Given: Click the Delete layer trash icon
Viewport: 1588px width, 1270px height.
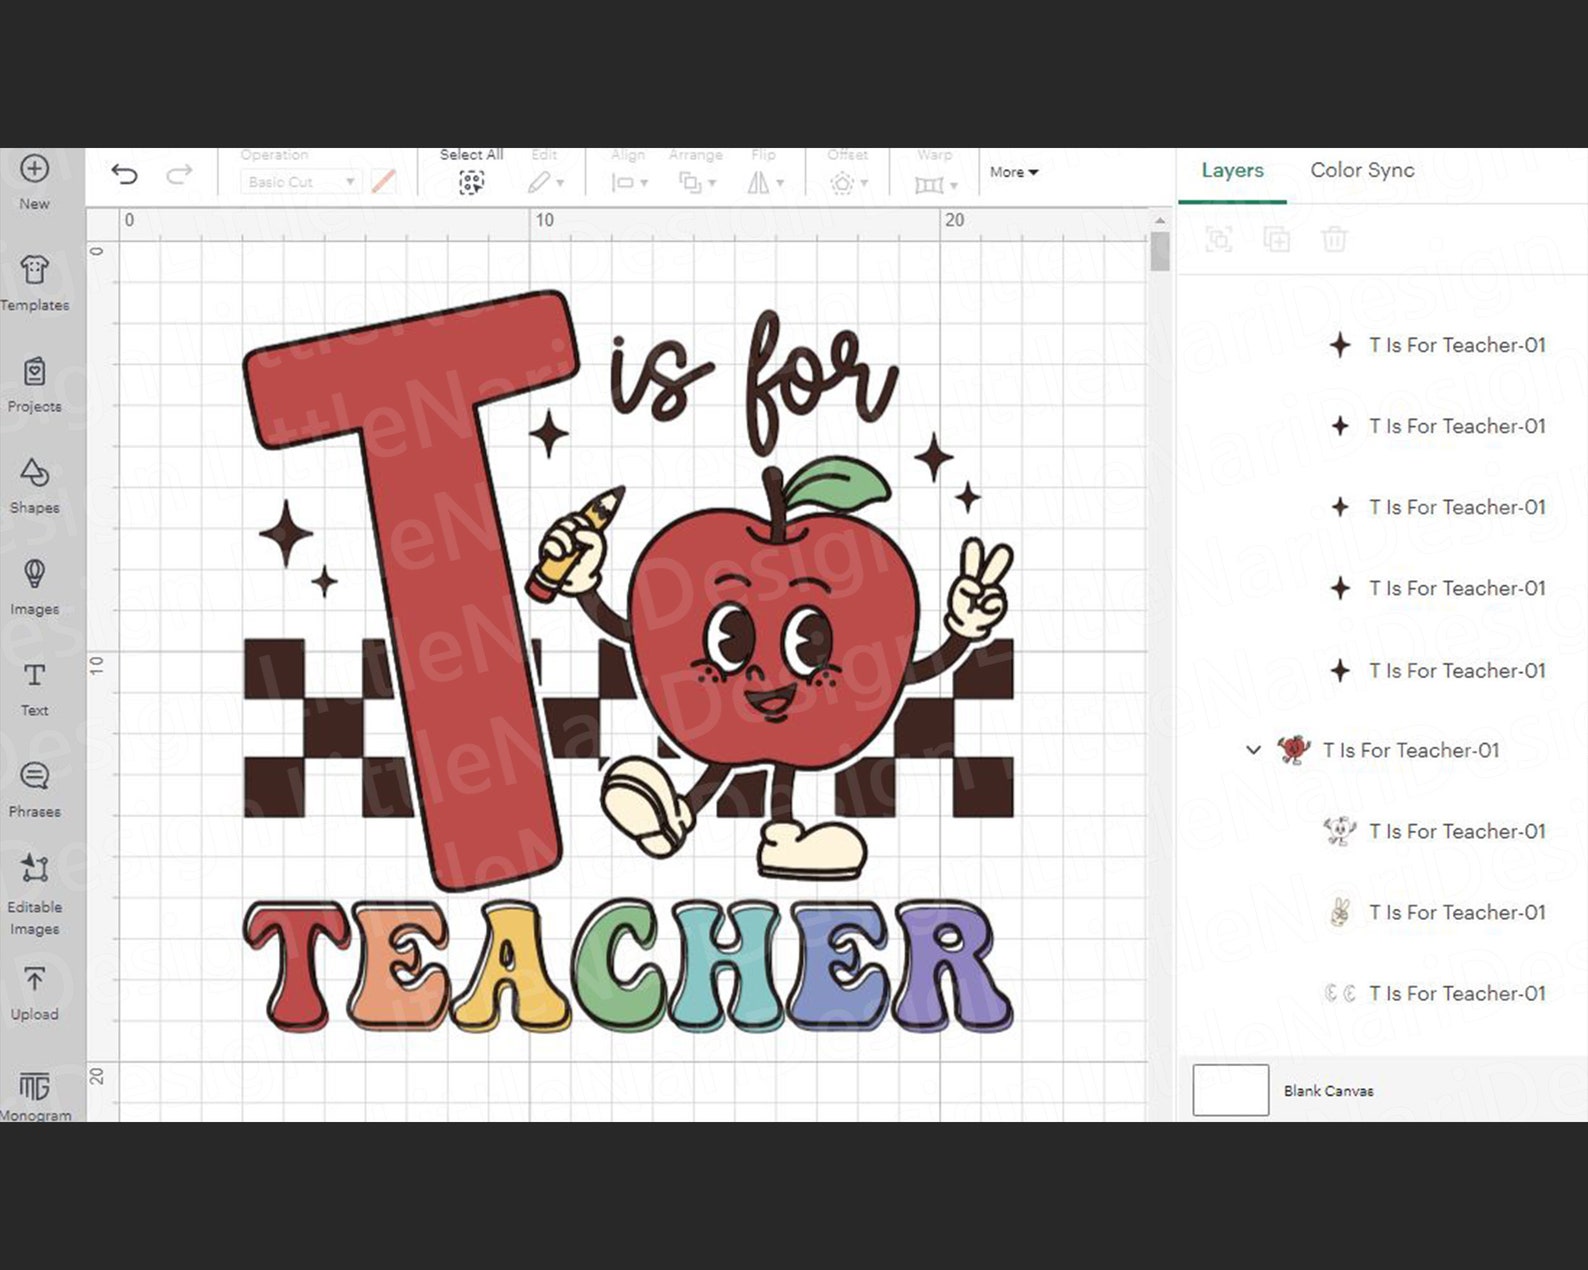Looking at the screenshot, I should pyautogui.click(x=1334, y=239).
